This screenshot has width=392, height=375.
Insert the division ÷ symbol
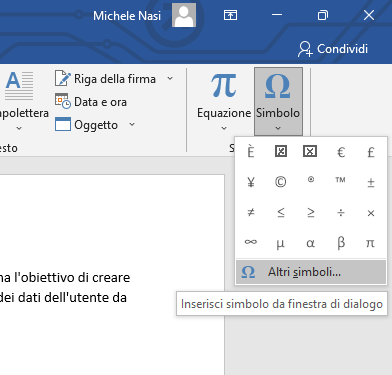[341, 212]
